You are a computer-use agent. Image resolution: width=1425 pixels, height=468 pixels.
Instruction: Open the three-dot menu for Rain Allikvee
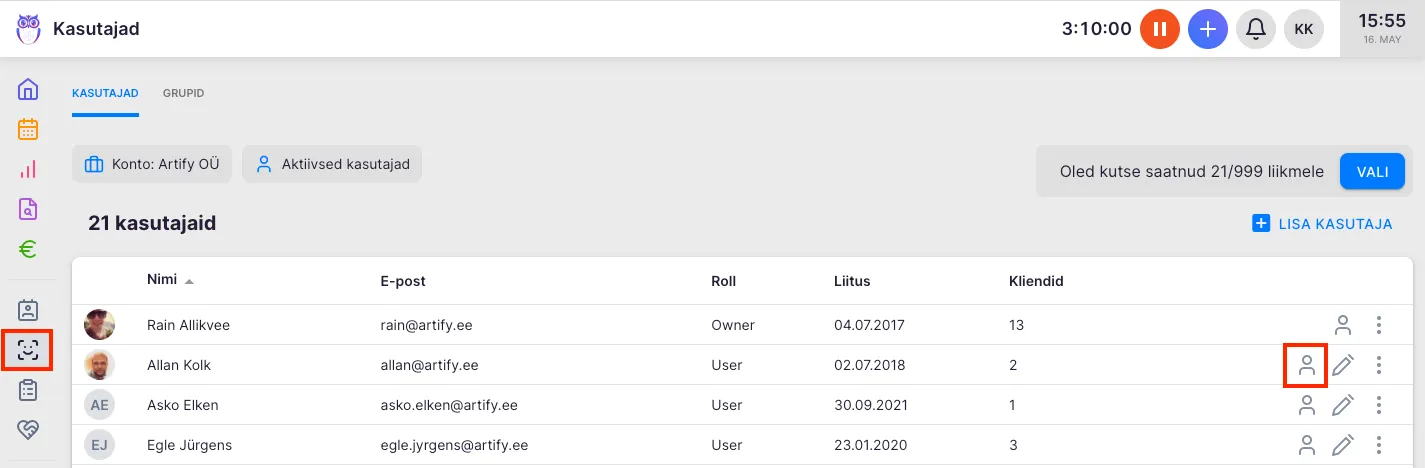coord(1379,325)
